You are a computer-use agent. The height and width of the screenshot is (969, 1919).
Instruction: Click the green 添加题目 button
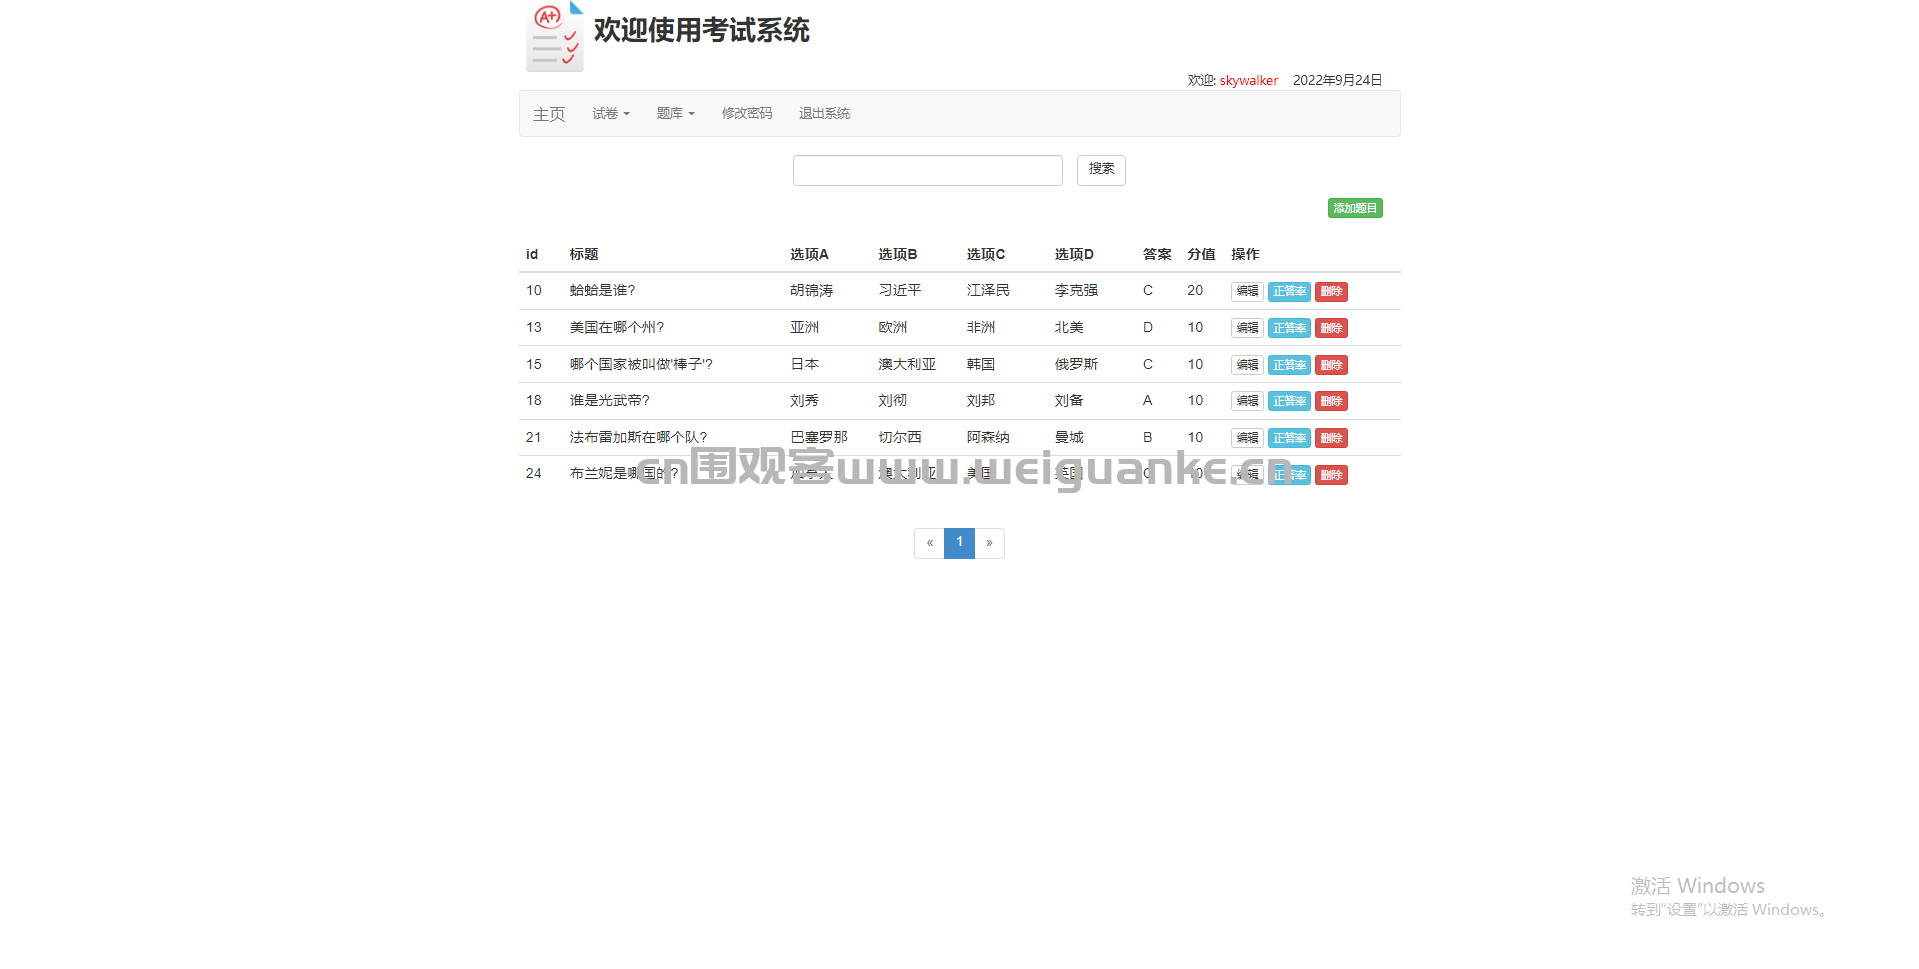[x=1355, y=208]
